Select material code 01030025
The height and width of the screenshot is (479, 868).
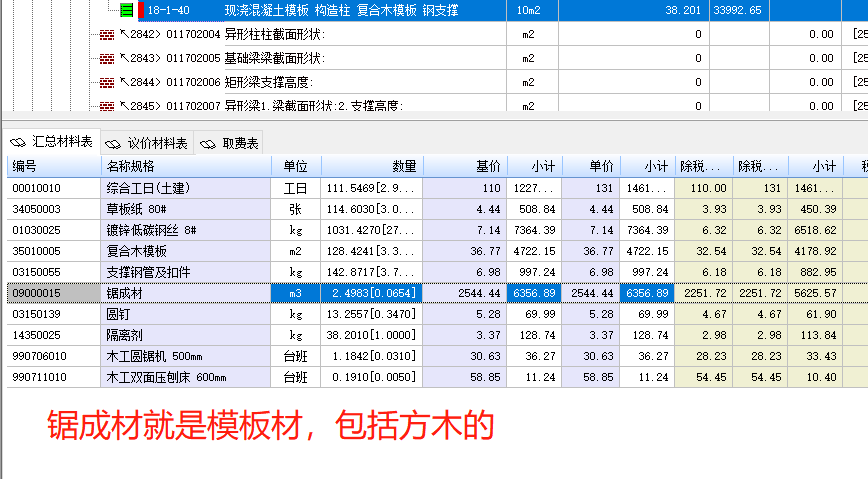click(x=54, y=230)
